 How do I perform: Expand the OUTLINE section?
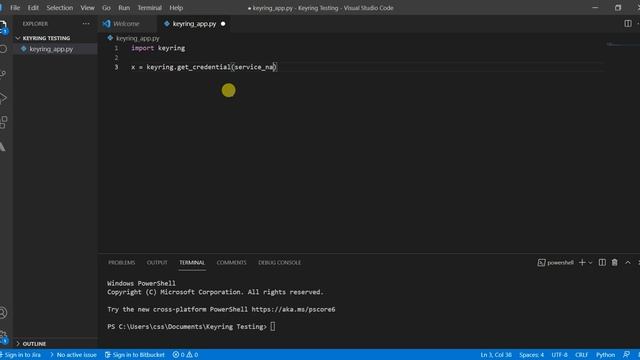56,344
